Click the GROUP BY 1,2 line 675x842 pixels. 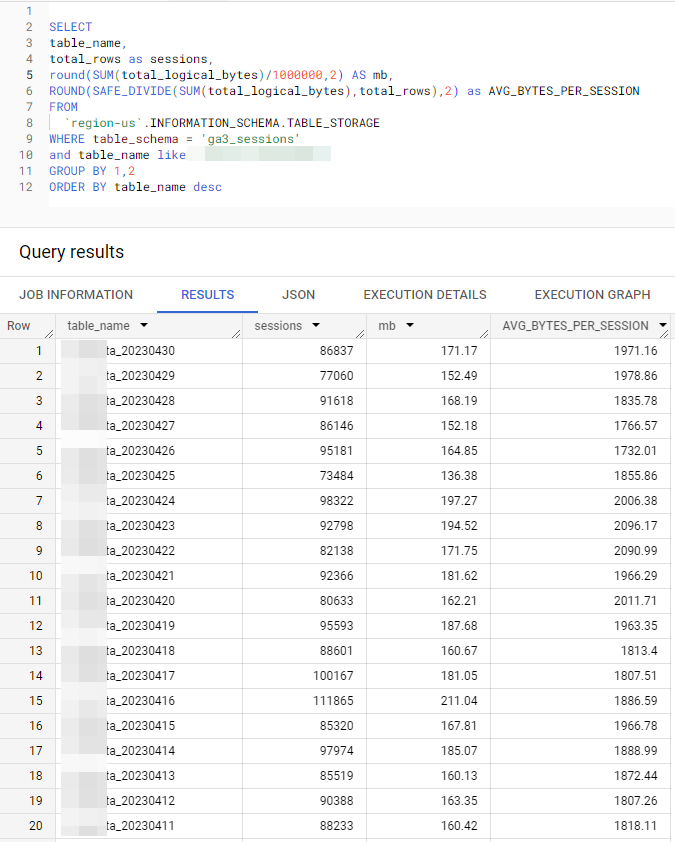pyautogui.click(x=92, y=171)
